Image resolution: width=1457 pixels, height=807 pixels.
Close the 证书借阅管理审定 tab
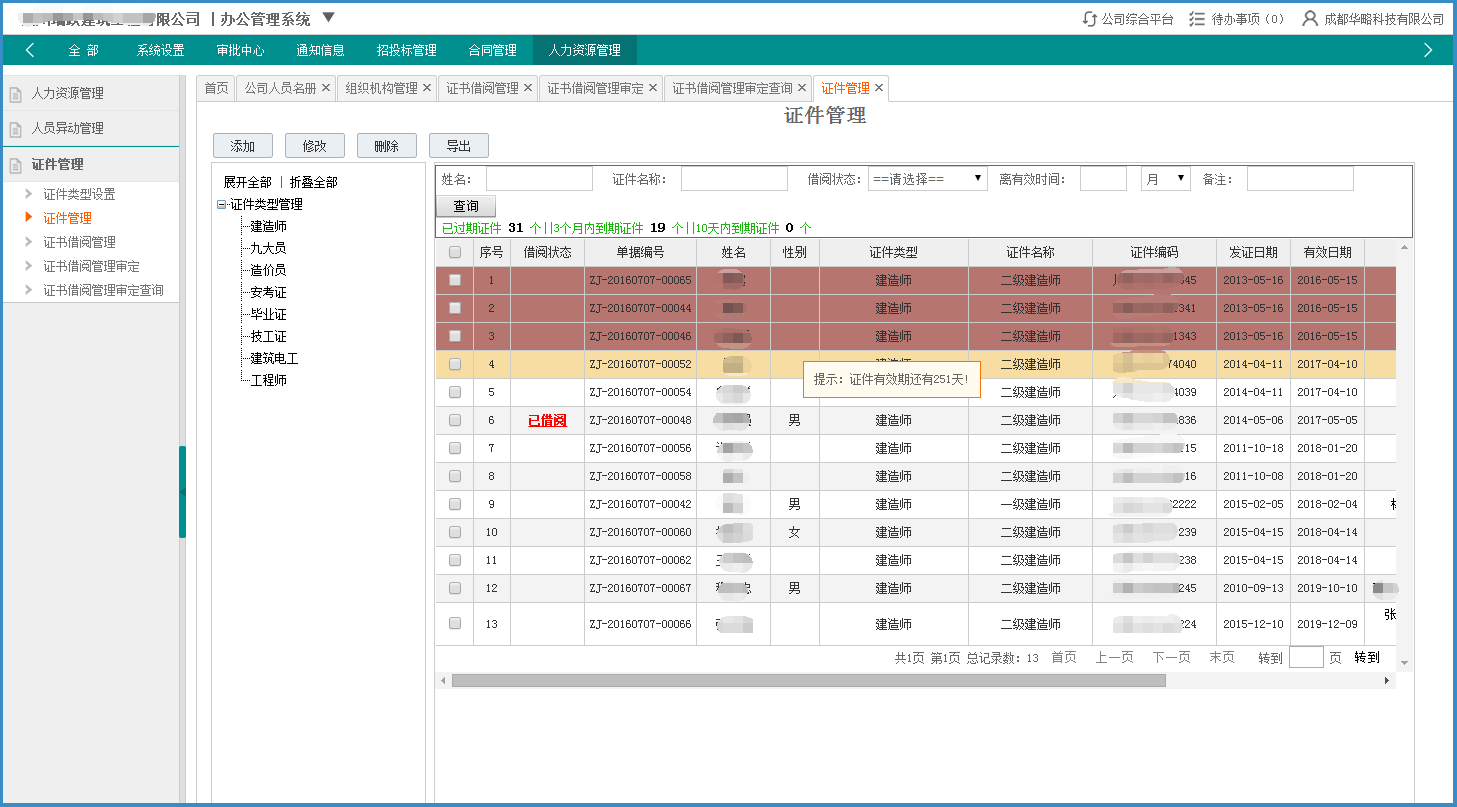coord(653,88)
